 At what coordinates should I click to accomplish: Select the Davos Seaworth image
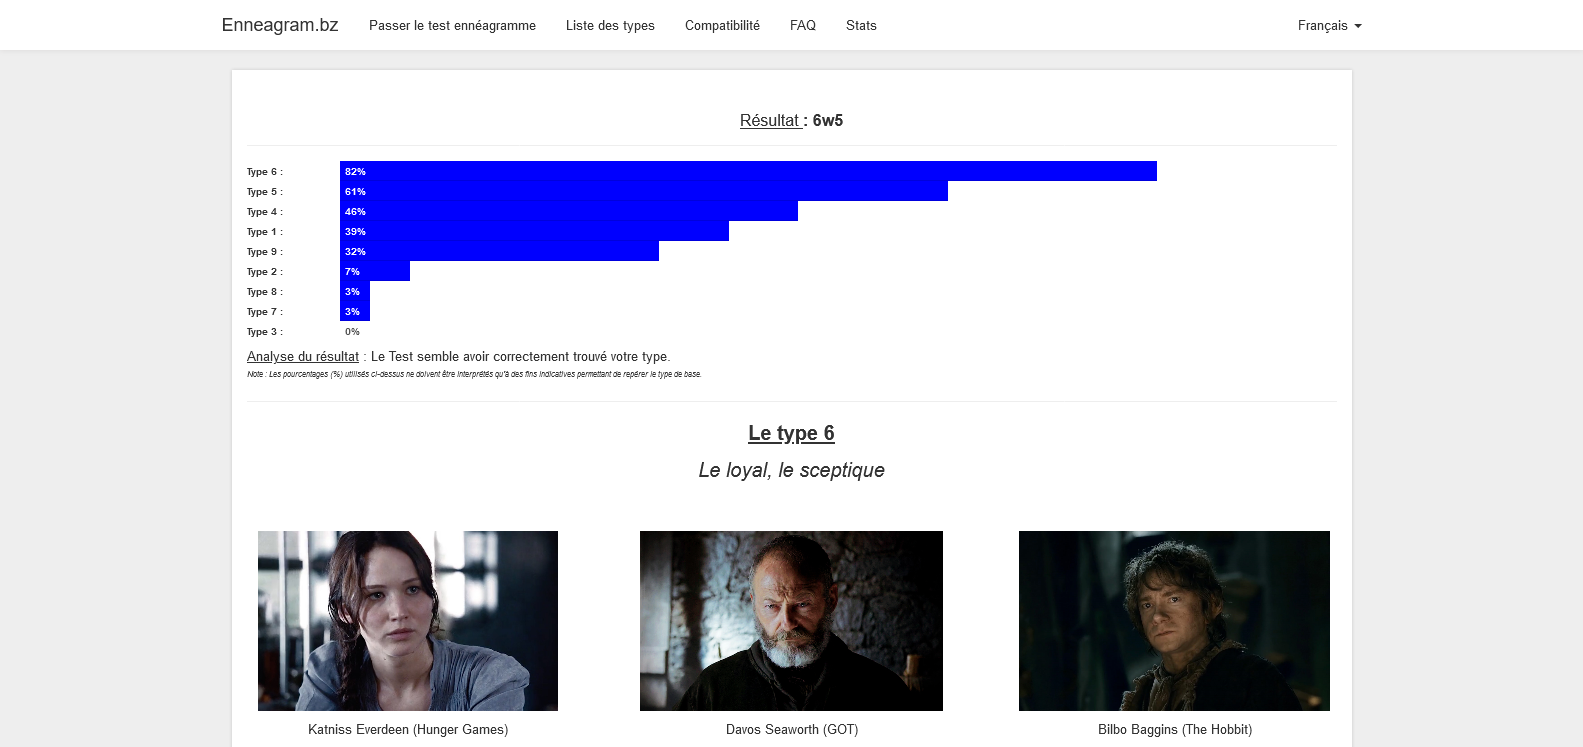(x=791, y=621)
